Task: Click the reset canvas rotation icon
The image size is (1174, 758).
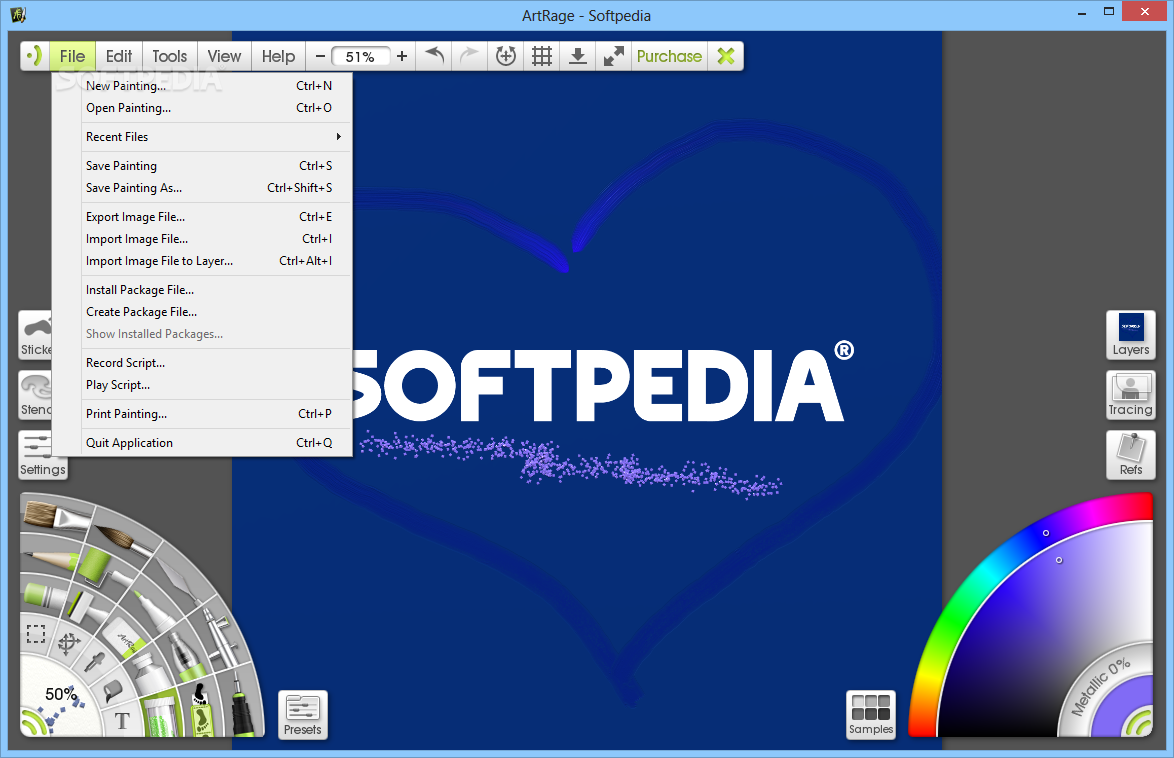Action: pyautogui.click(x=505, y=56)
